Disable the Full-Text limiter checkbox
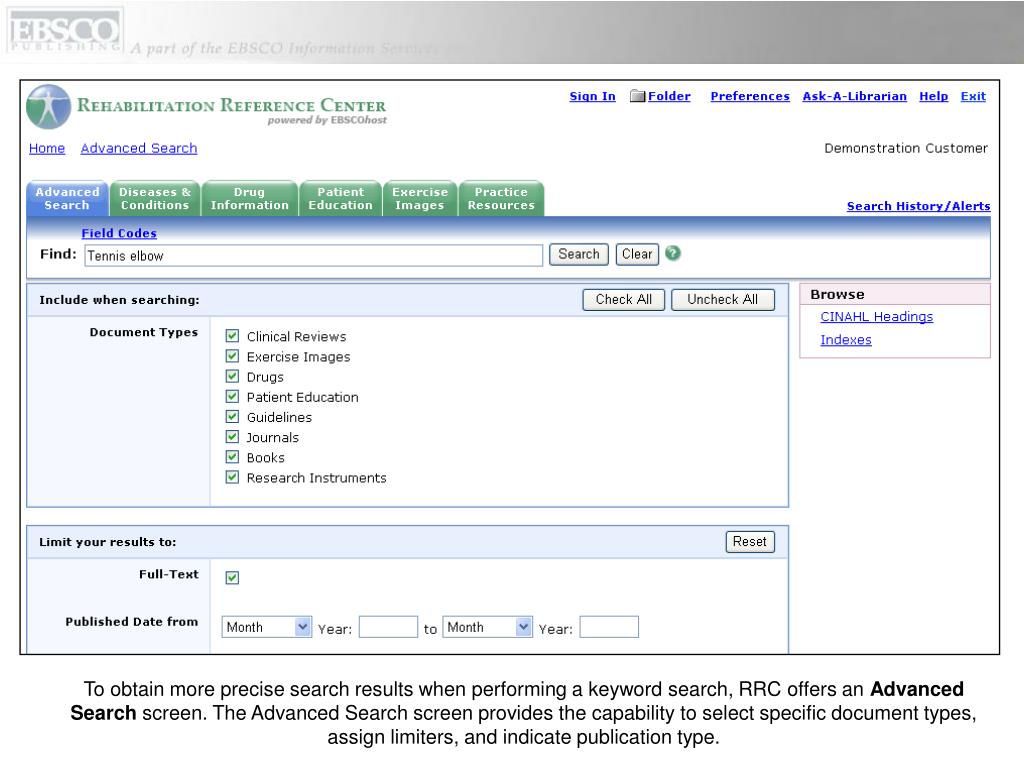The height and width of the screenshot is (768, 1024). coord(232,577)
